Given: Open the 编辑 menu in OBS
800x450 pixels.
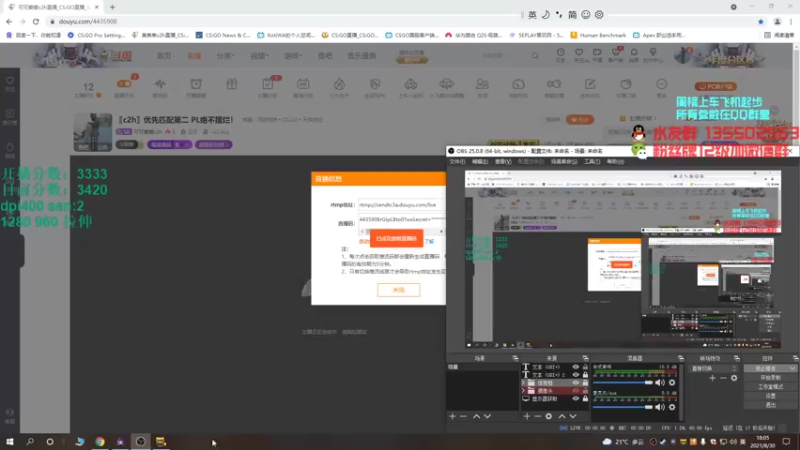Looking at the screenshot, I should 480,162.
